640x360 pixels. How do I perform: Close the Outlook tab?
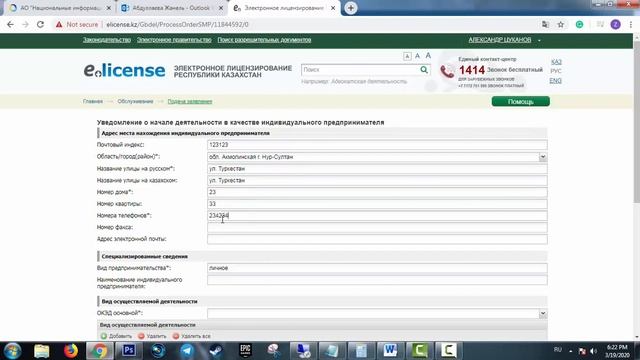point(221,8)
